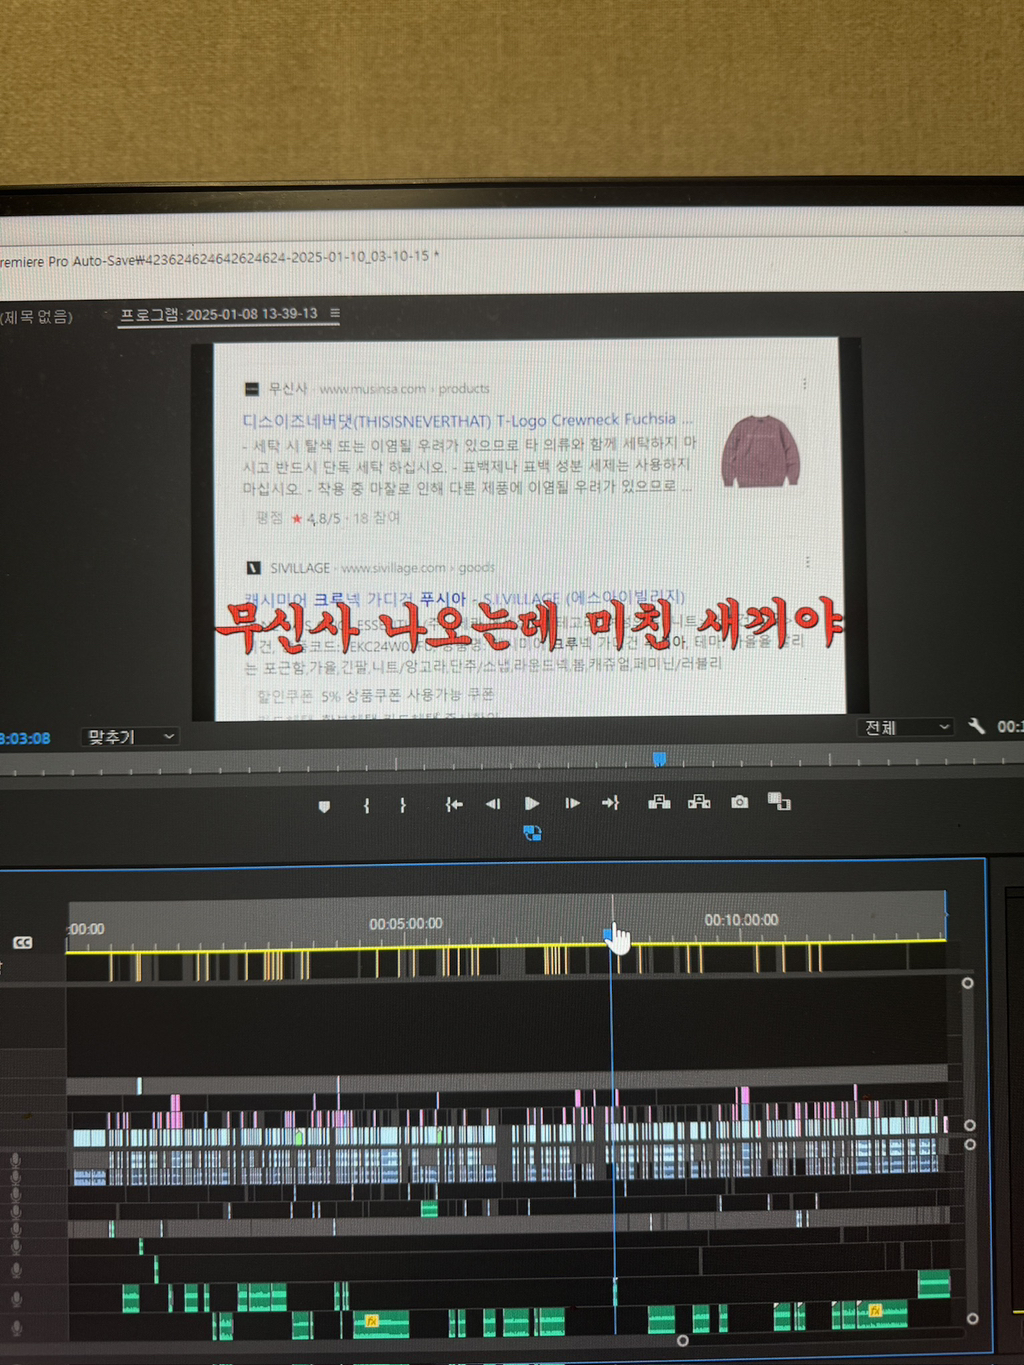Click the Extract button
Screen dimensions: 1024x1365
(699, 802)
